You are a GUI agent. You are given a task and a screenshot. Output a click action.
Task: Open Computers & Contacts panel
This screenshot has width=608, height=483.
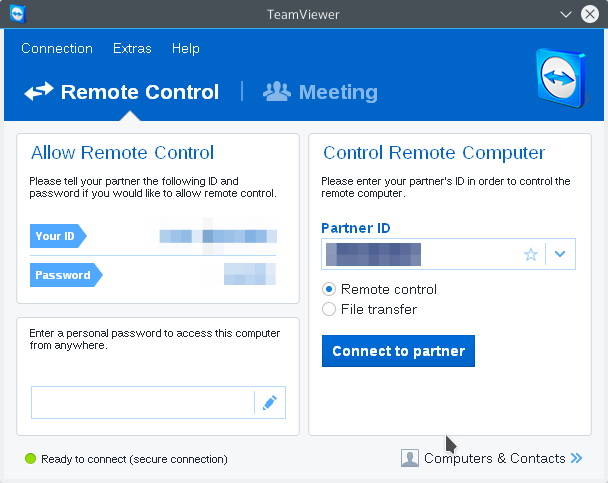(491, 458)
